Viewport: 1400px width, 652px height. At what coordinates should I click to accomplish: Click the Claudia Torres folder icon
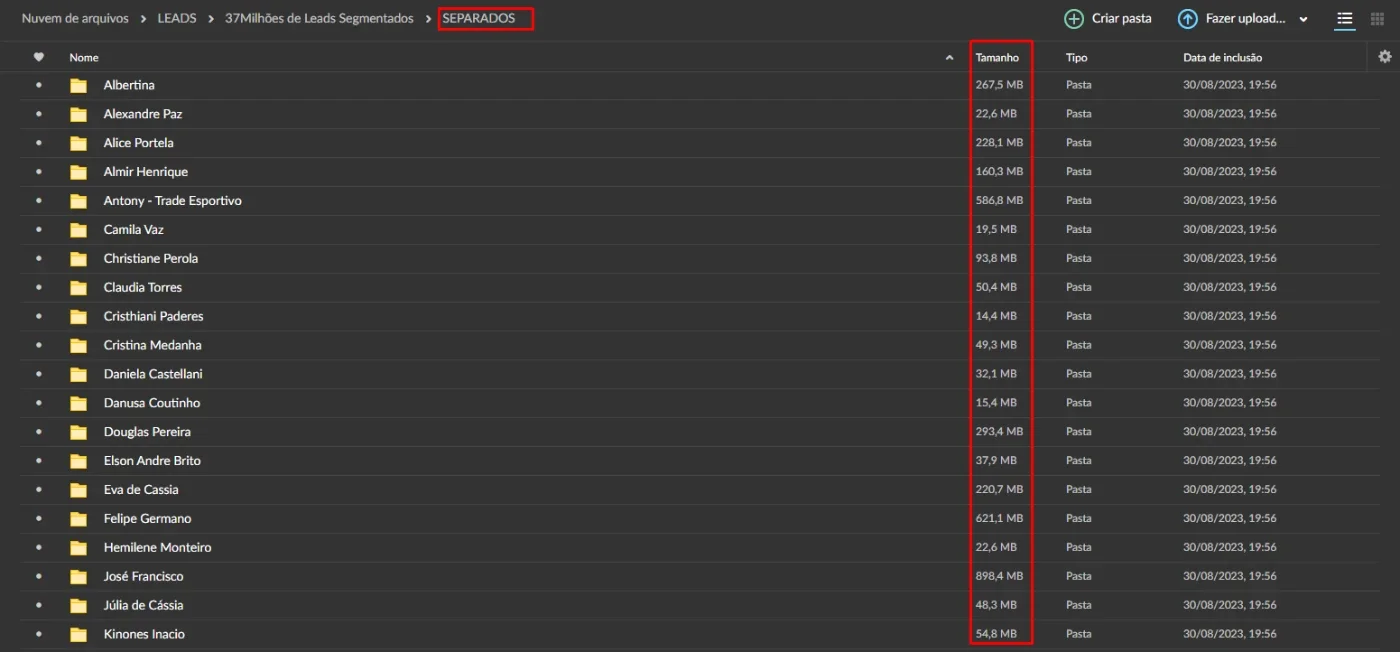[78, 288]
